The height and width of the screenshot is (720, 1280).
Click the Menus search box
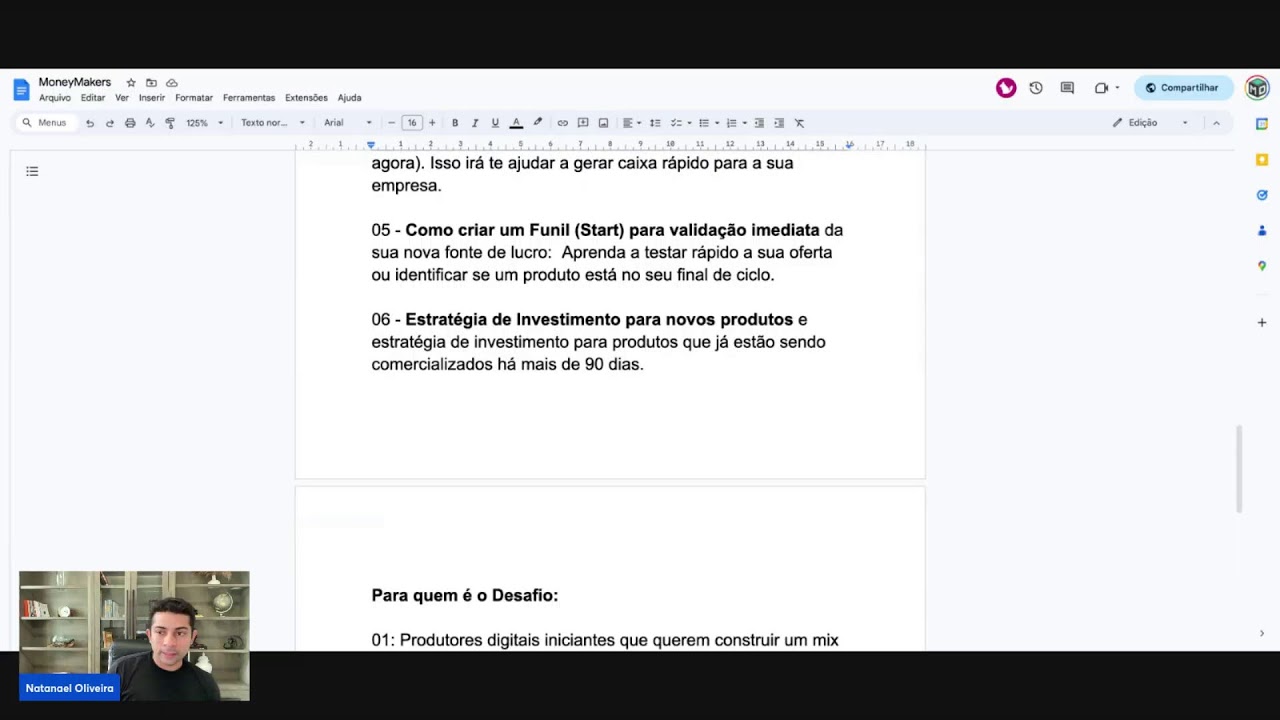pyautogui.click(x=45, y=123)
